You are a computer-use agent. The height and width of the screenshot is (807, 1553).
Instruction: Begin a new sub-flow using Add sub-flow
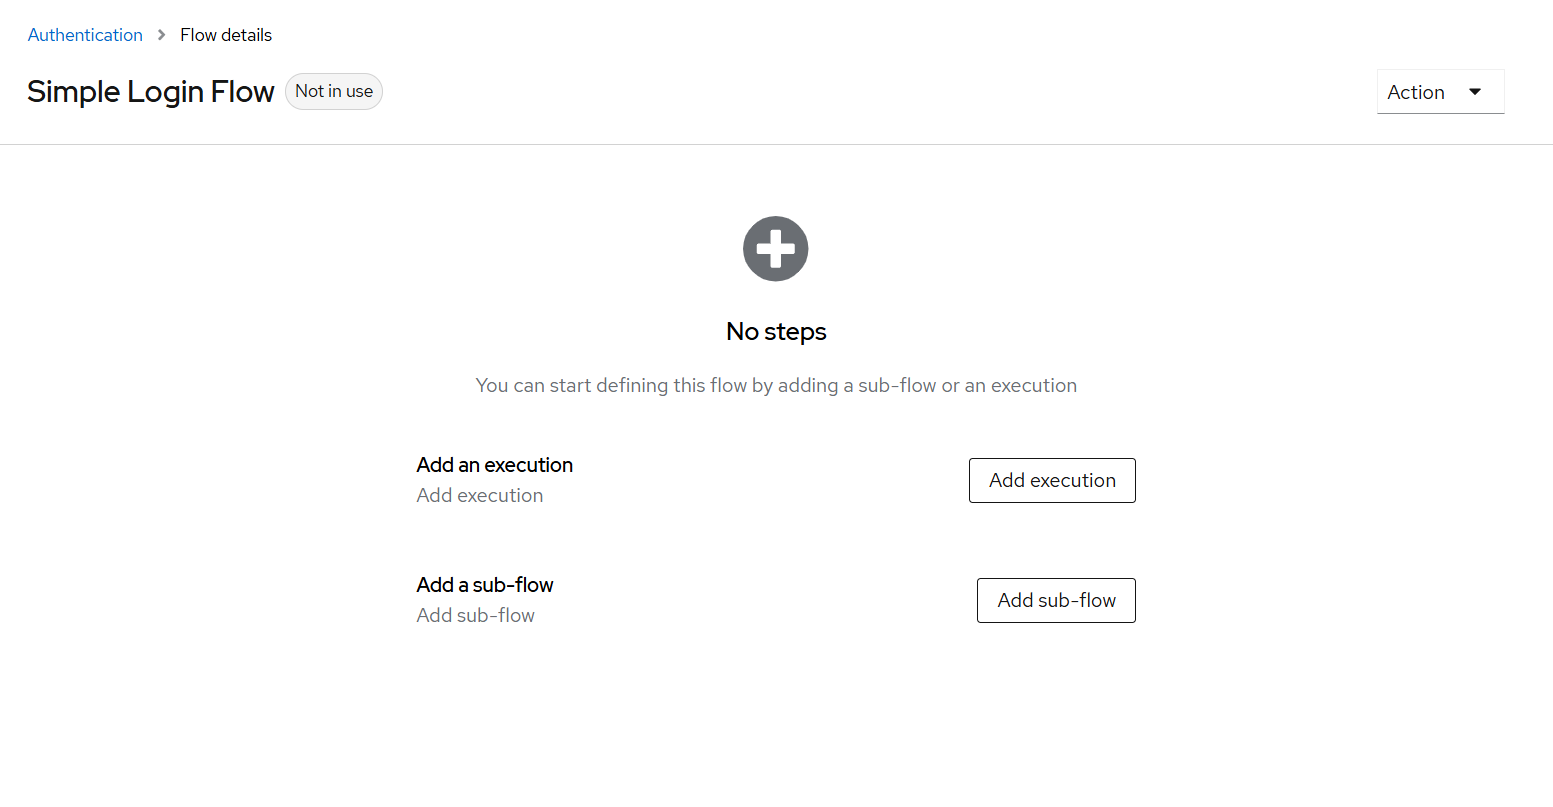(1055, 600)
